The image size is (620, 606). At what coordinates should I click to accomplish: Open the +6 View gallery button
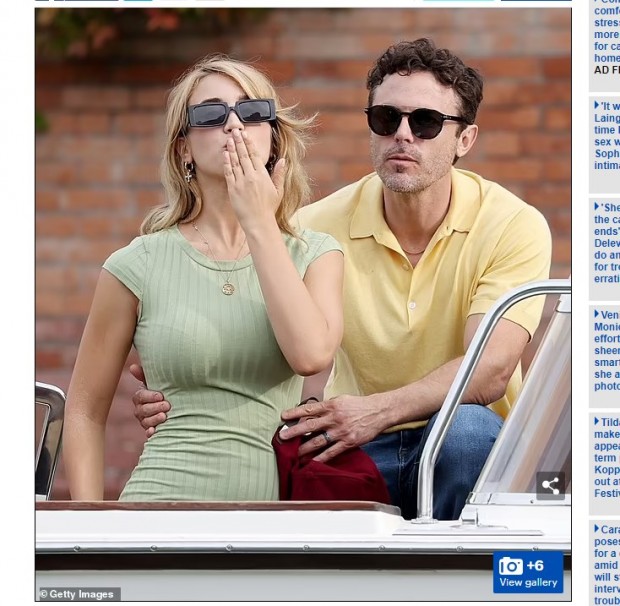(528, 572)
